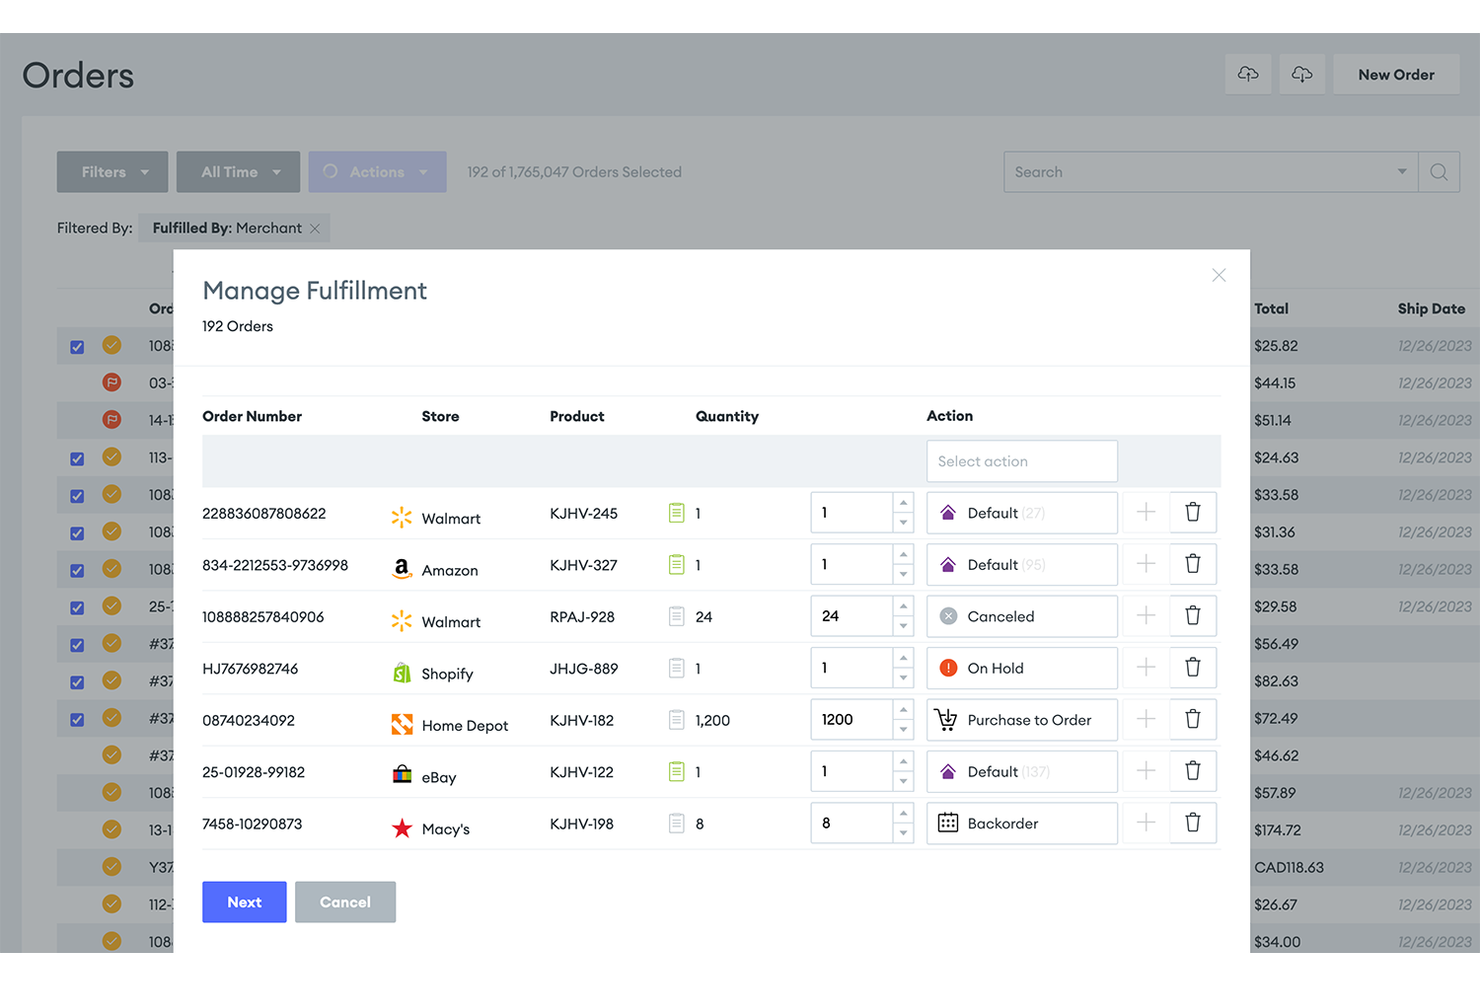The width and height of the screenshot is (1480, 987).
Task: Click the Next button in Manage Fulfillment
Action: 244,901
